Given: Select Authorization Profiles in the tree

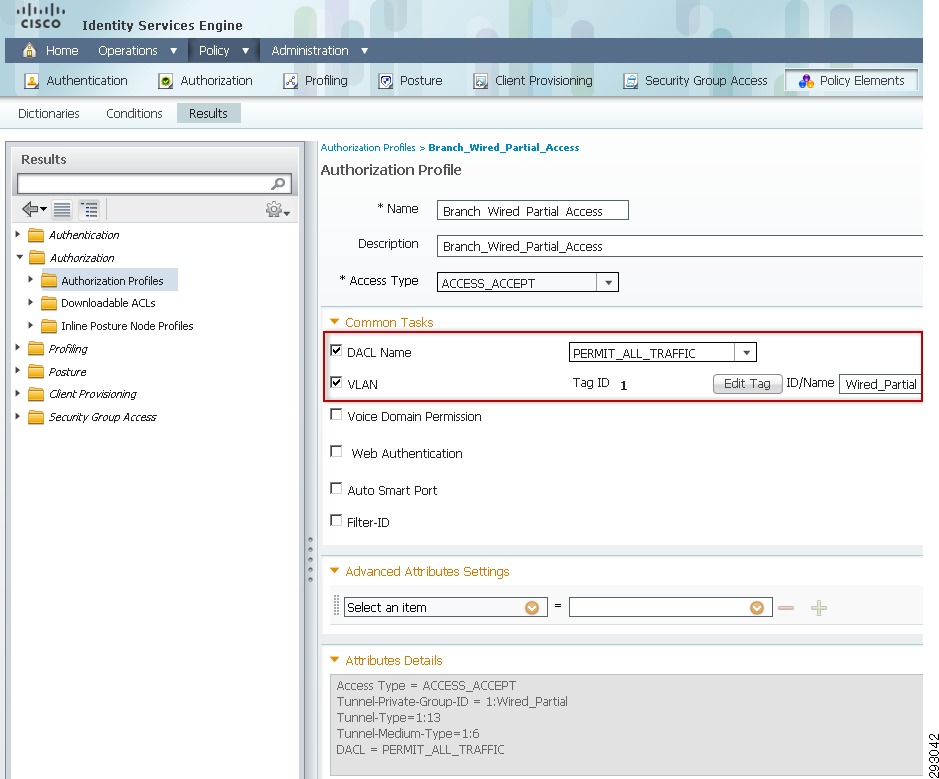Looking at the screenshot, I should click(x=112, y=281).
